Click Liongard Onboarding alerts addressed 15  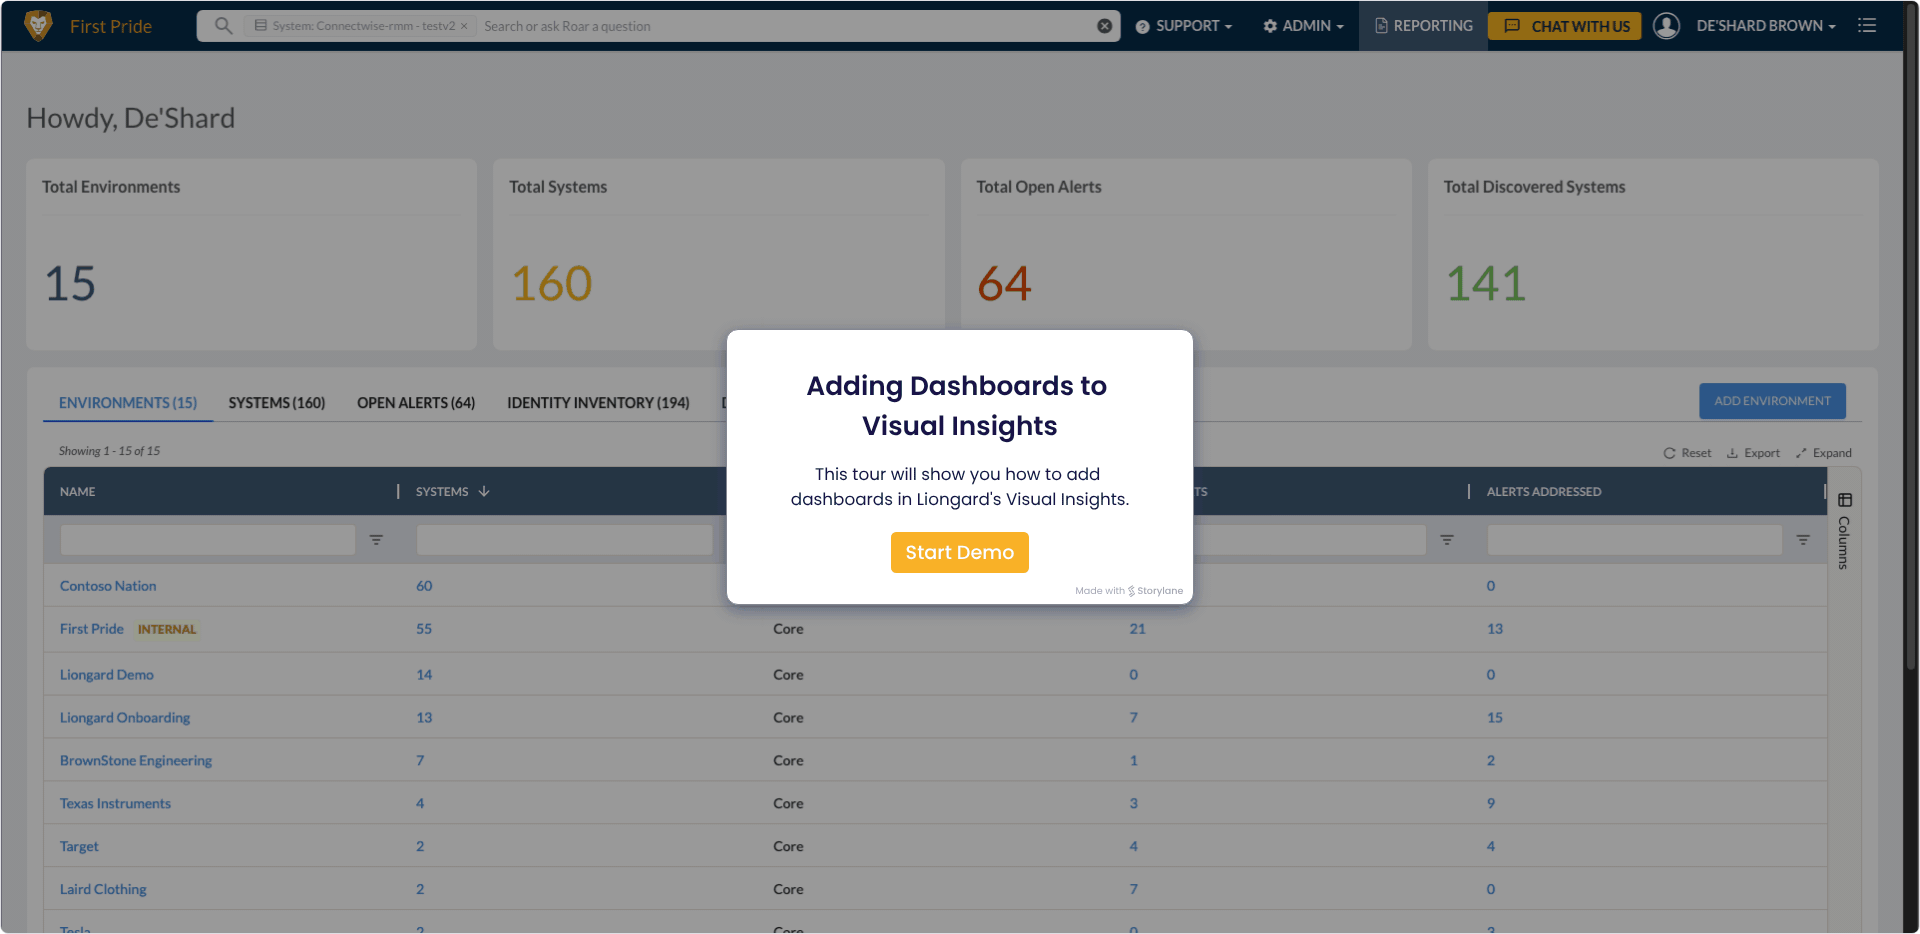1495,718
